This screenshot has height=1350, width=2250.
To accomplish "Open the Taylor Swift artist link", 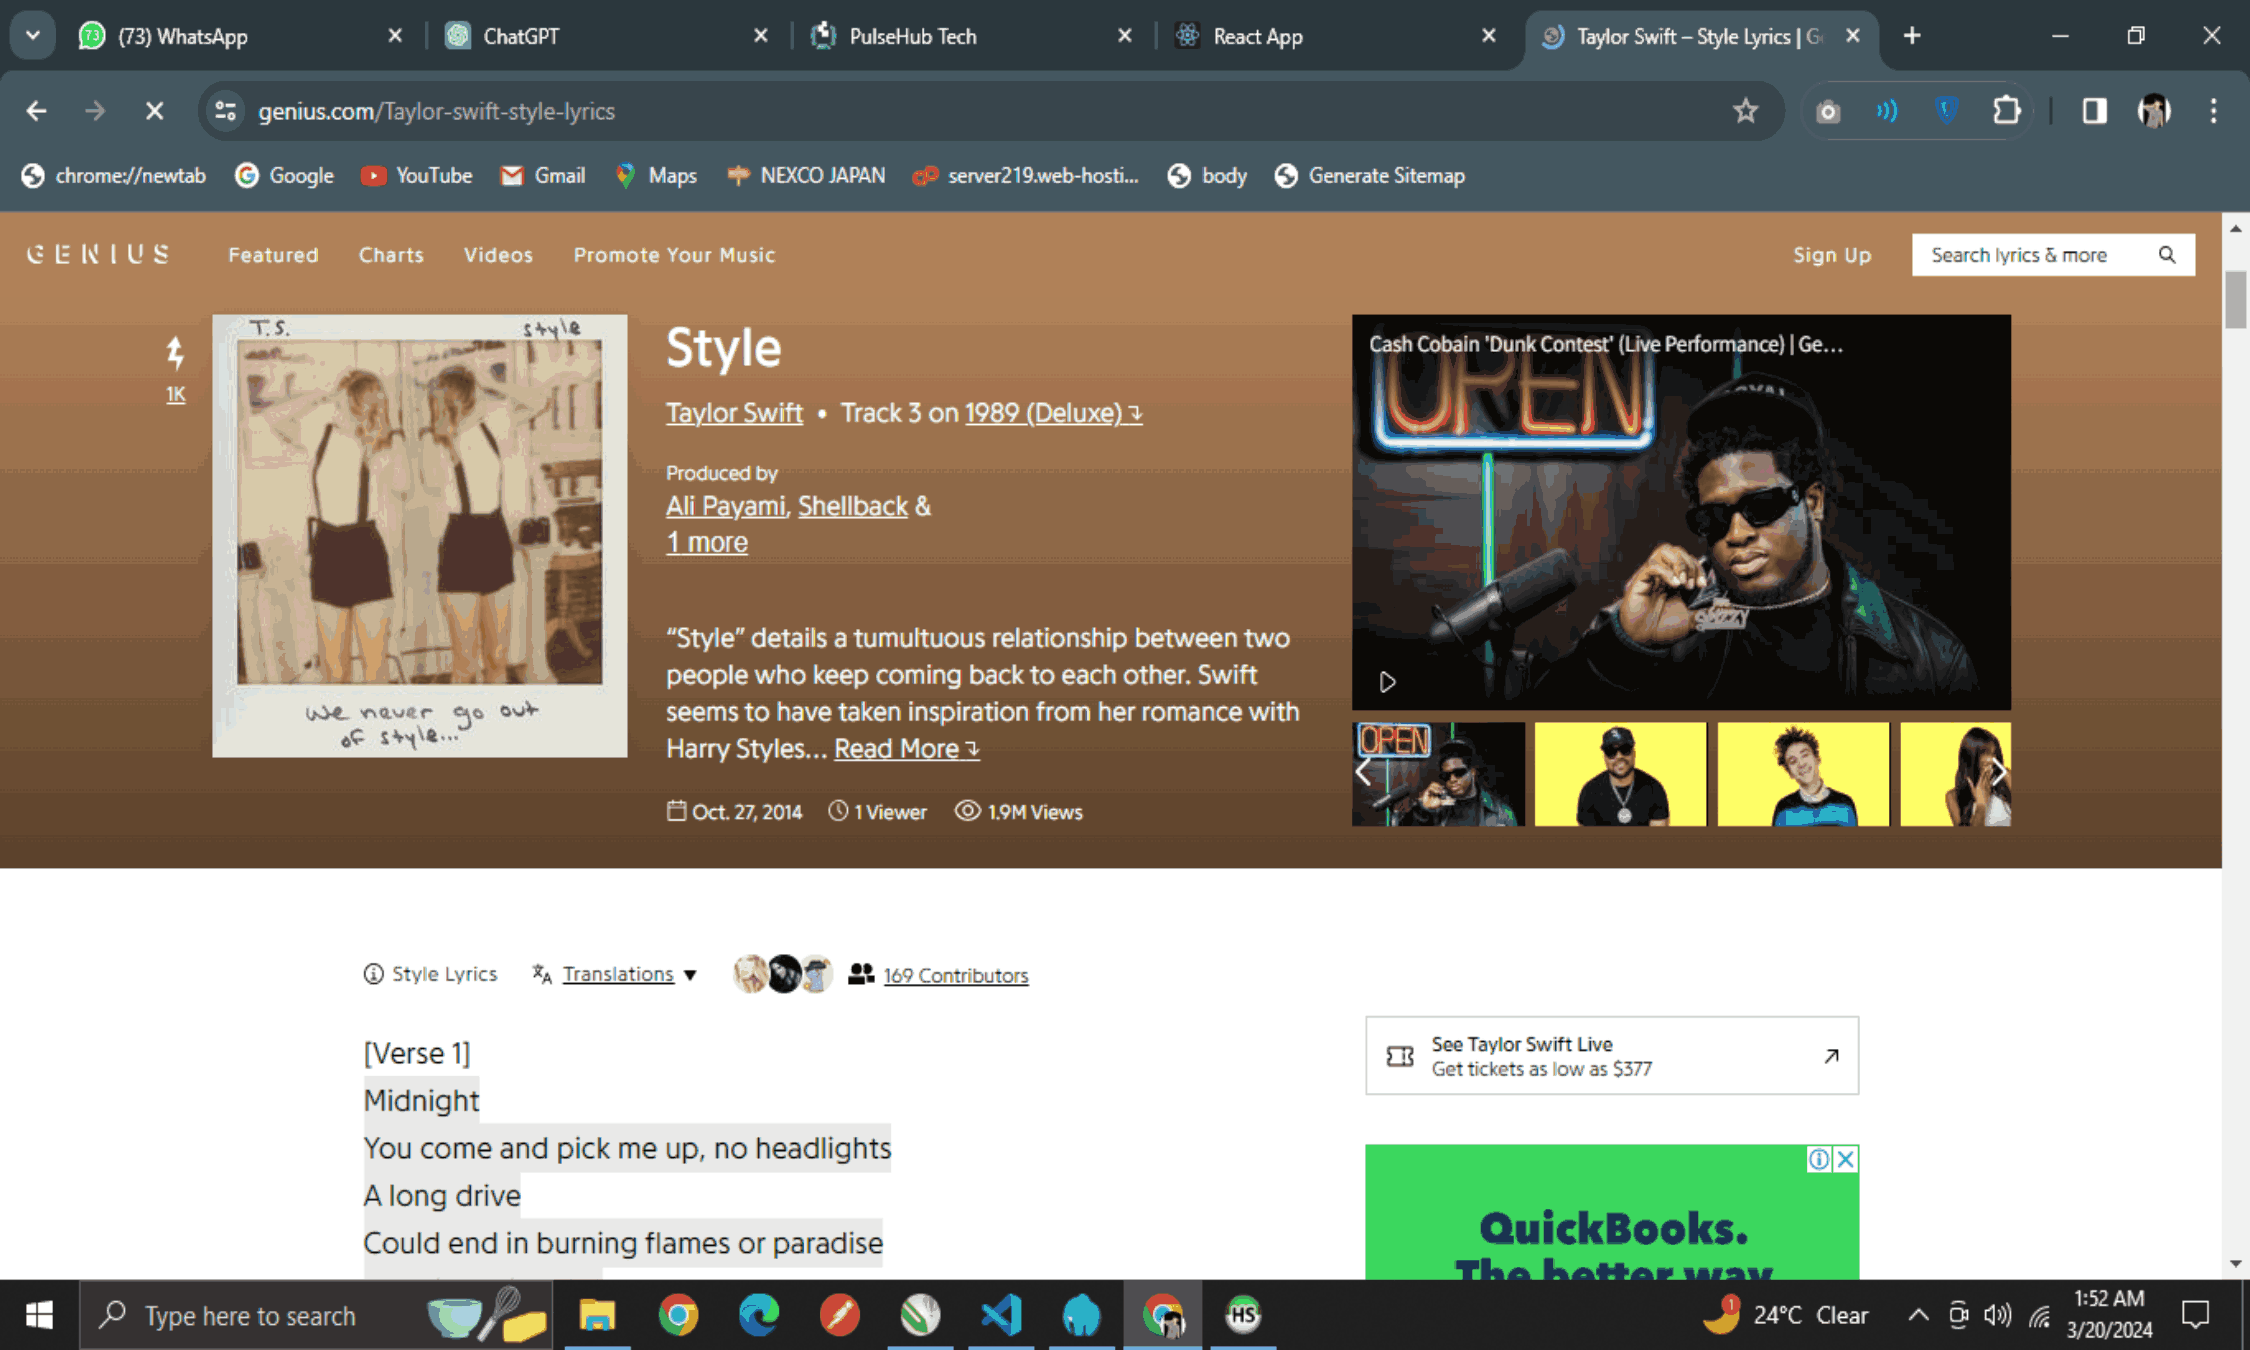I will 734,413.
